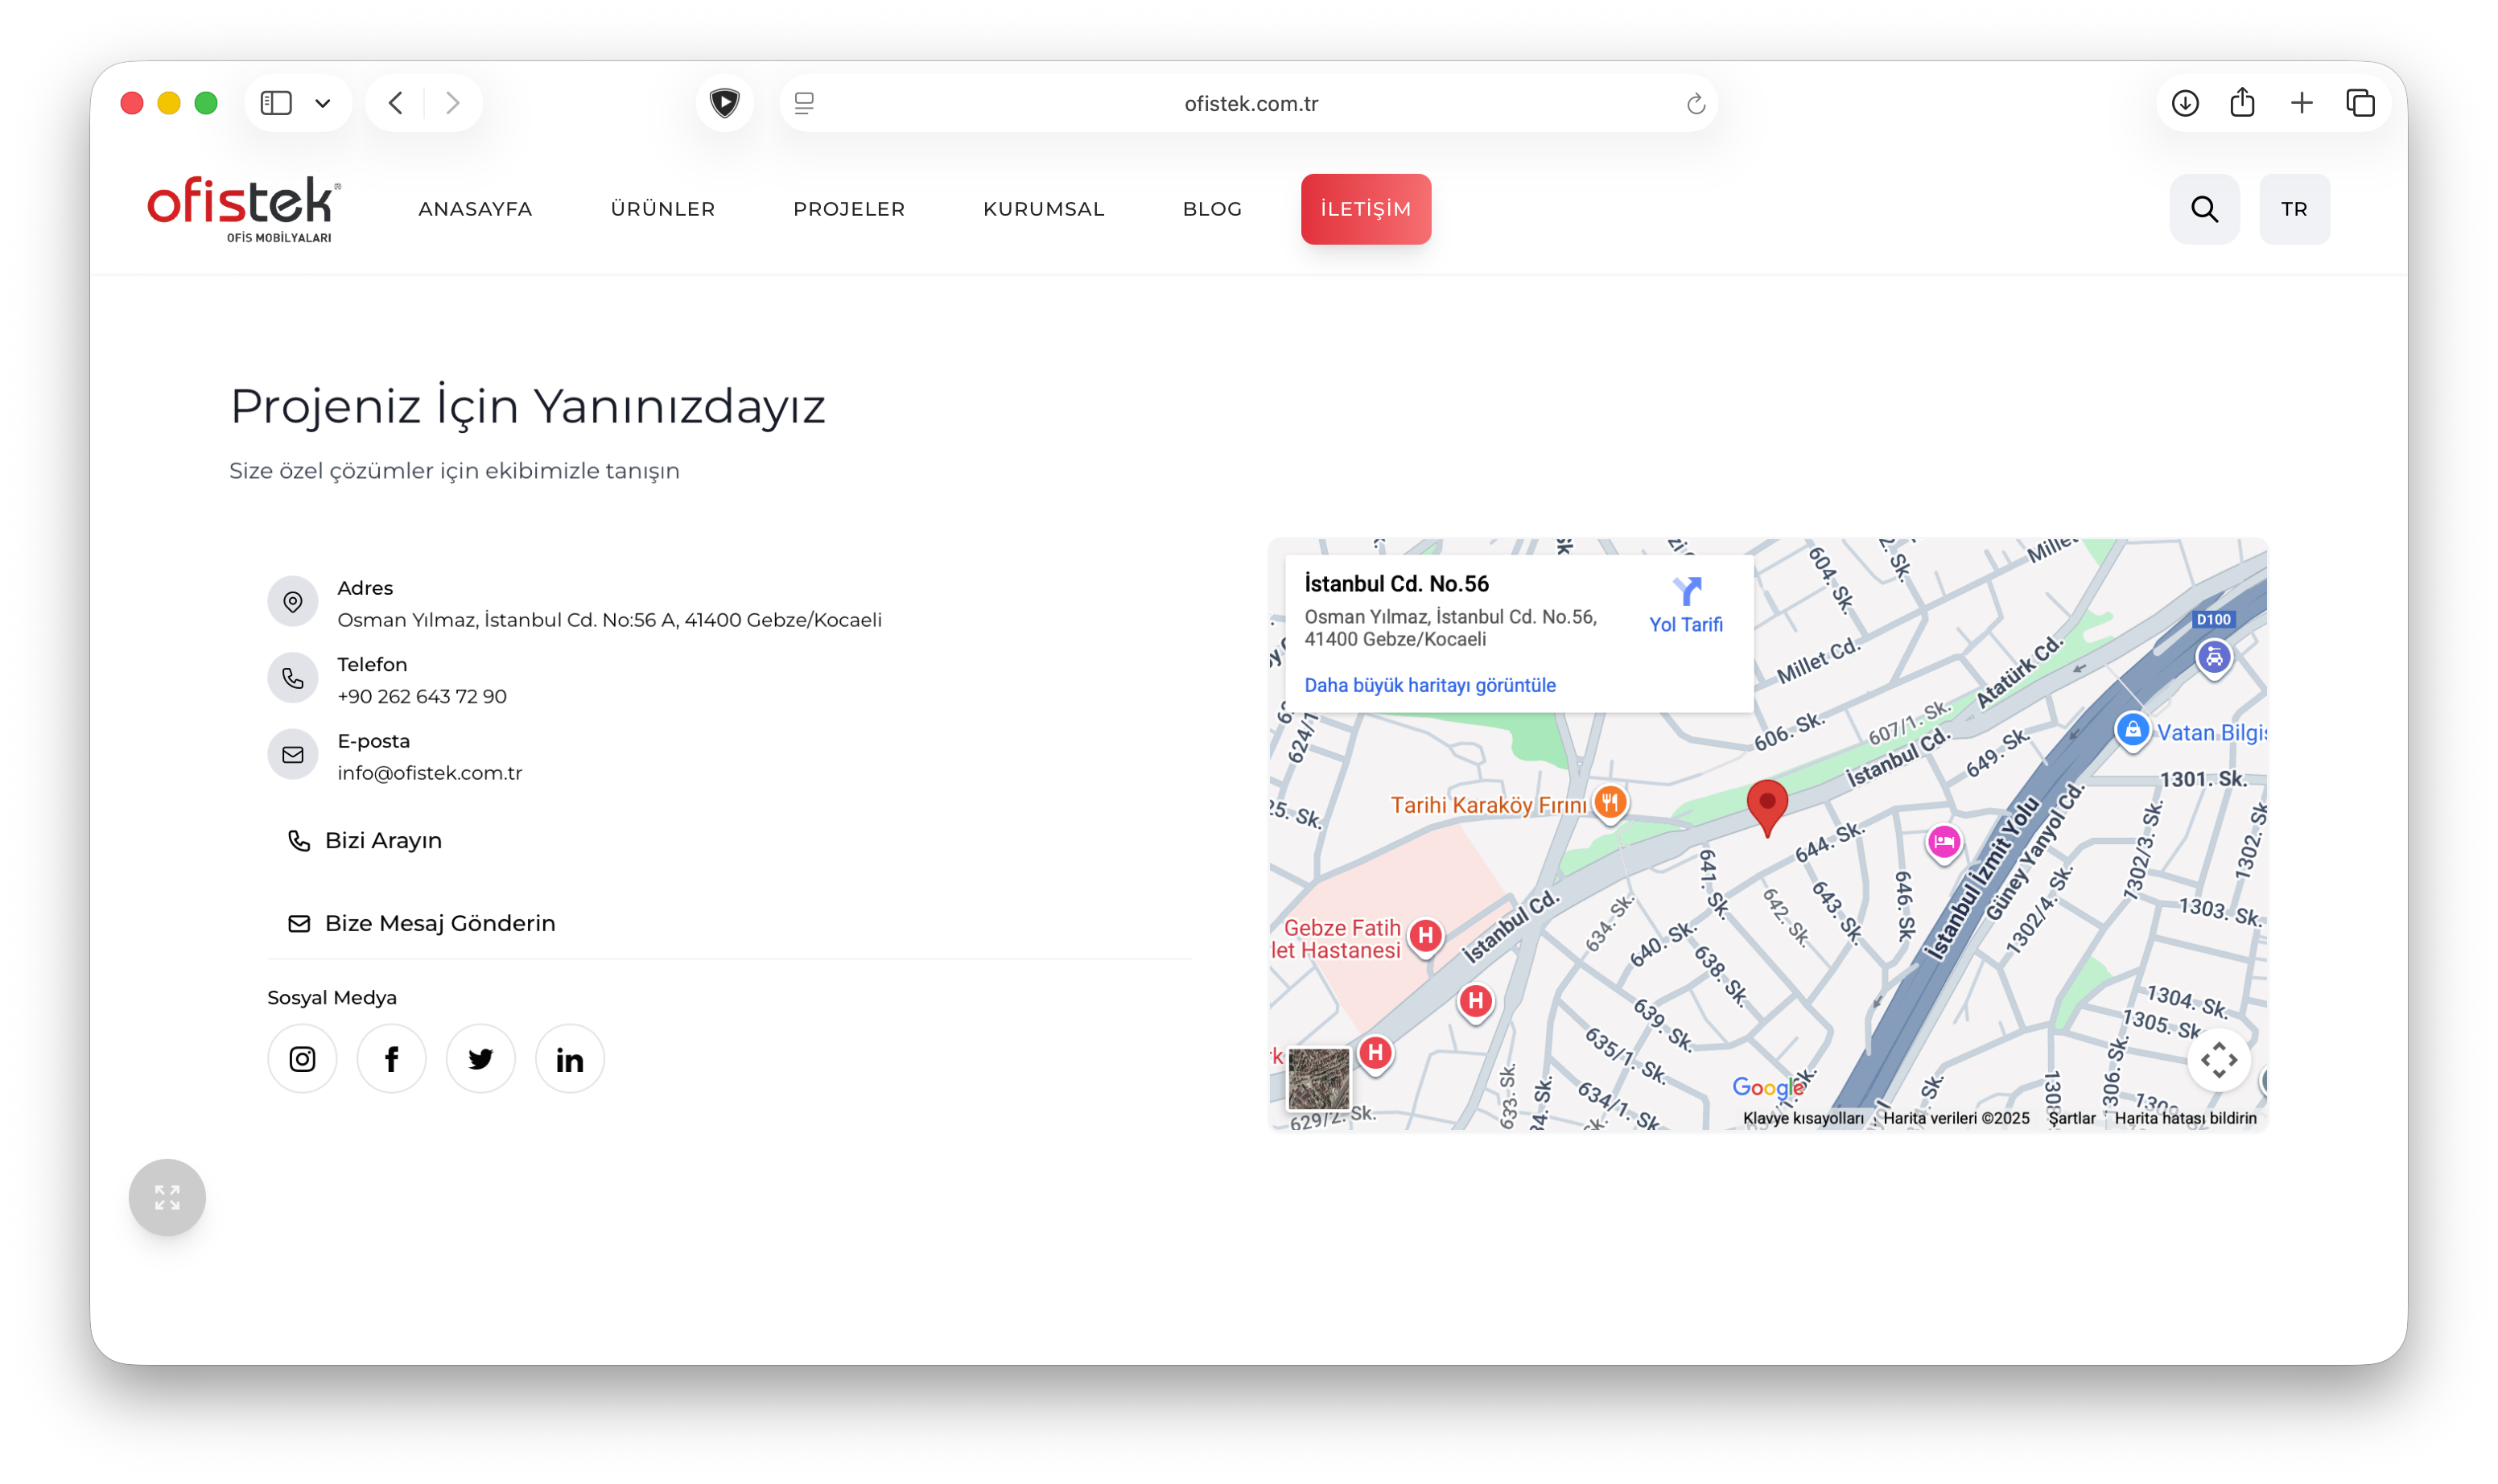2498x1484 pixels.
Task: Click the Safari share icon
Action: (x=2242, y=103)
